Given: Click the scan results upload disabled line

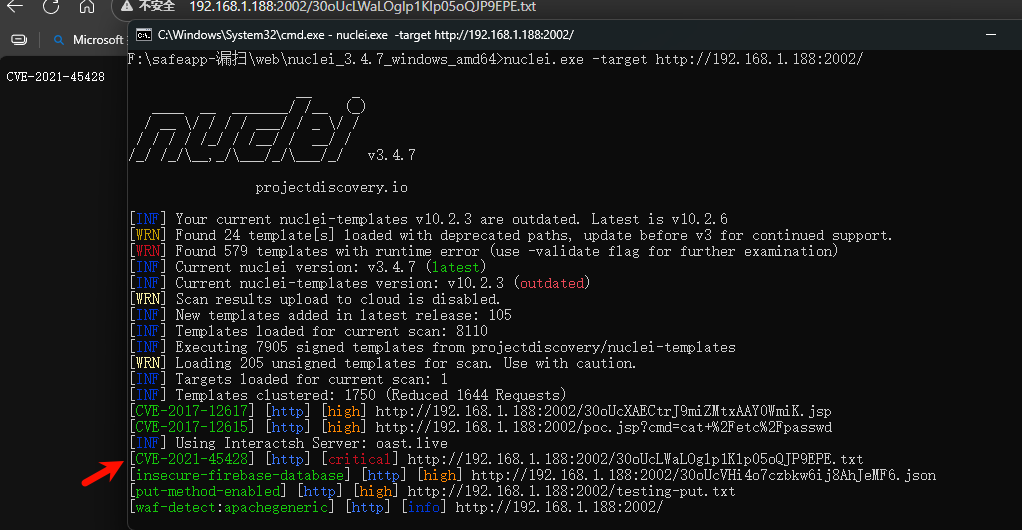Looking at the screenshot, I should (x=315, y=299).
